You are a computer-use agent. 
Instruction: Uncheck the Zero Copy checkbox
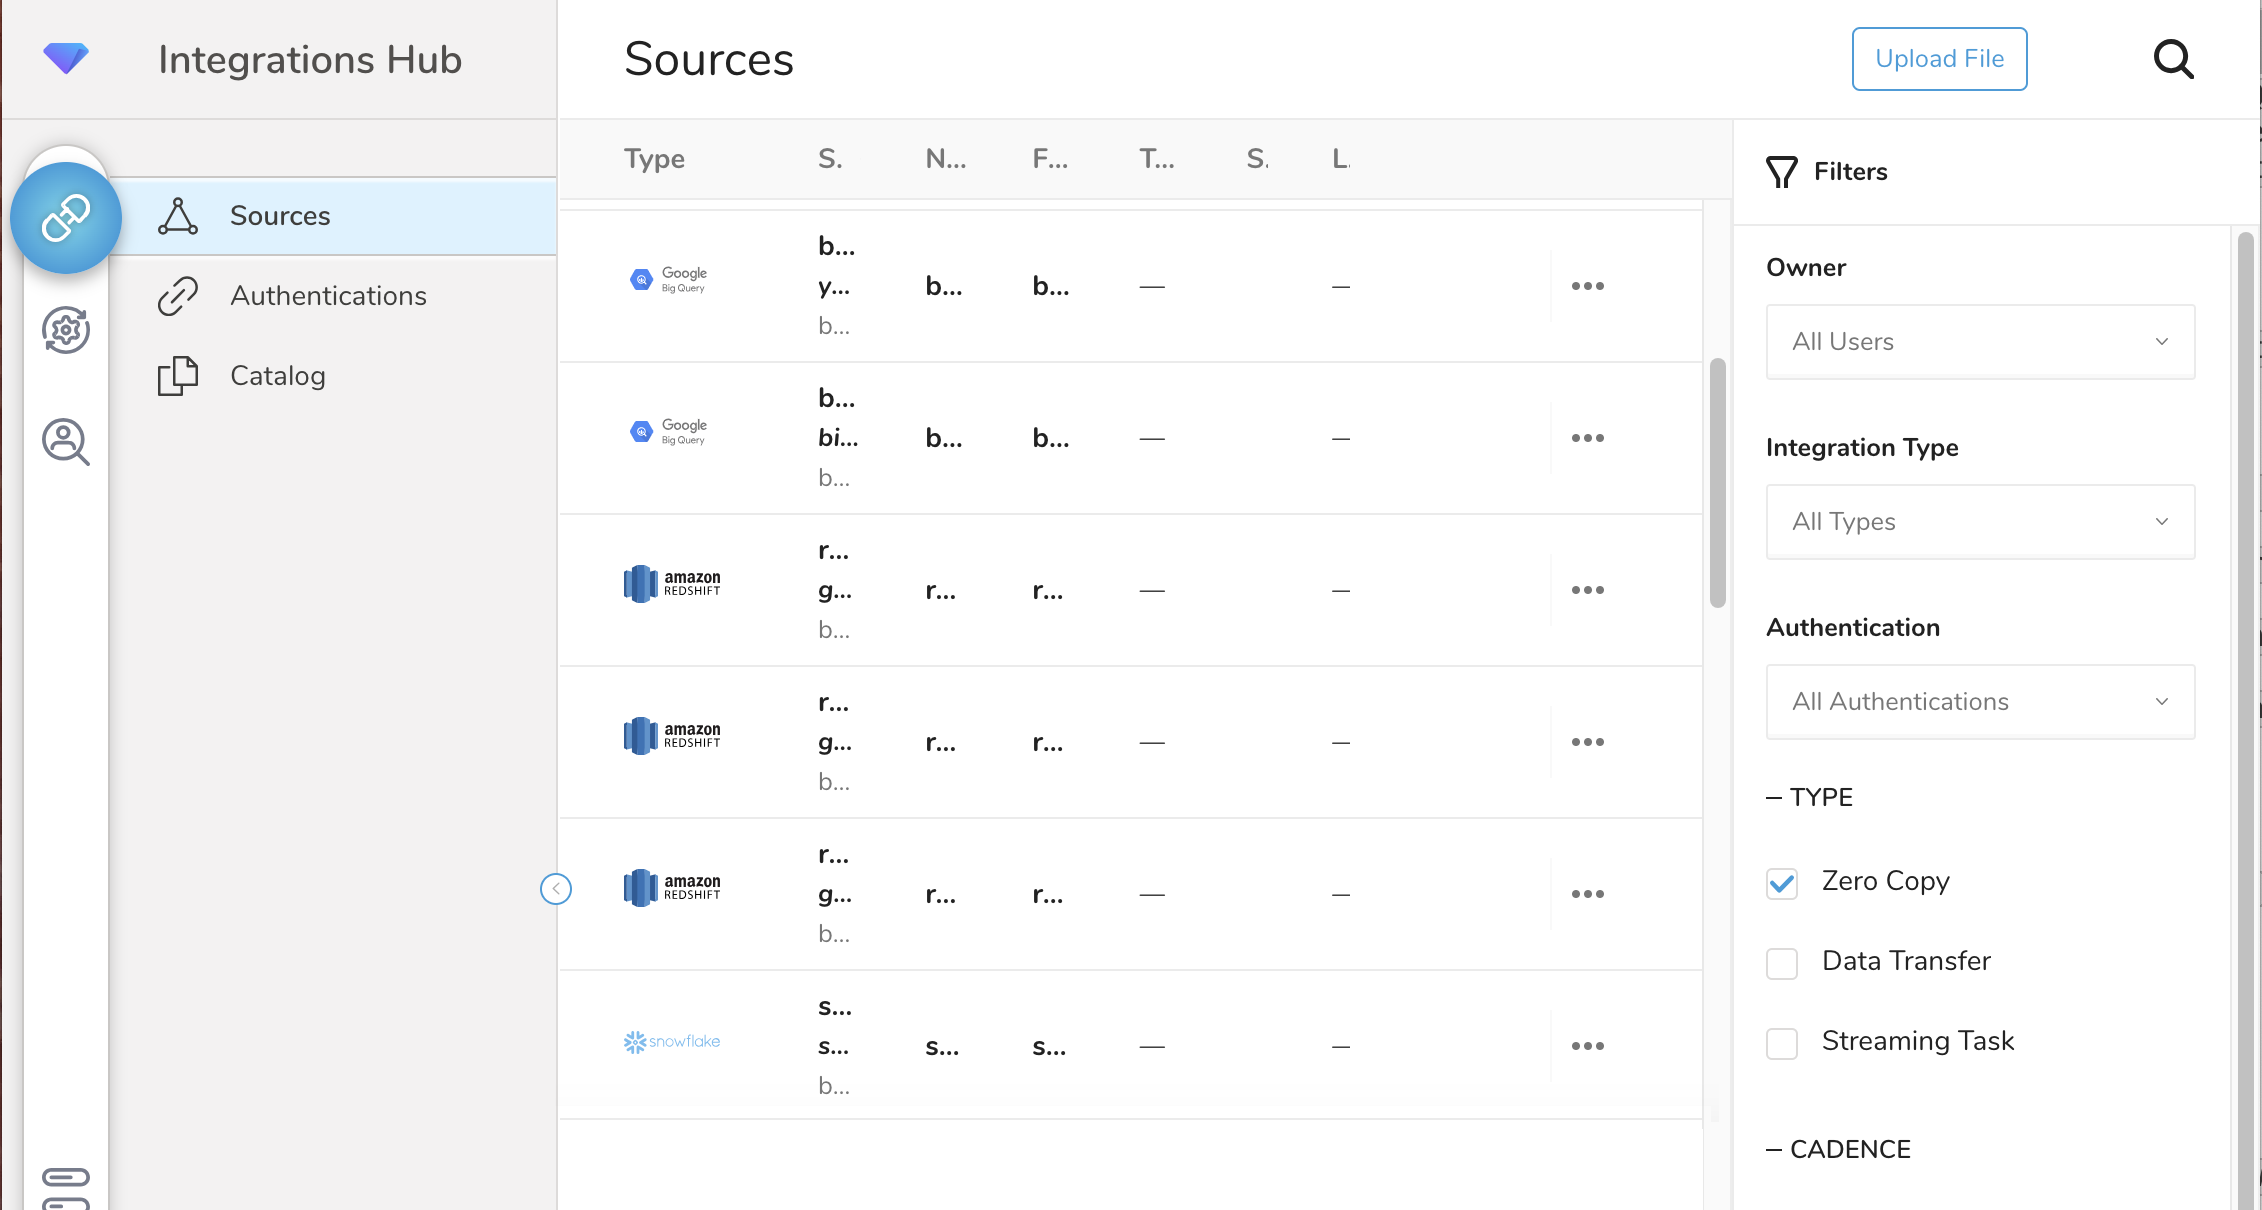[x=1782, y=883]
